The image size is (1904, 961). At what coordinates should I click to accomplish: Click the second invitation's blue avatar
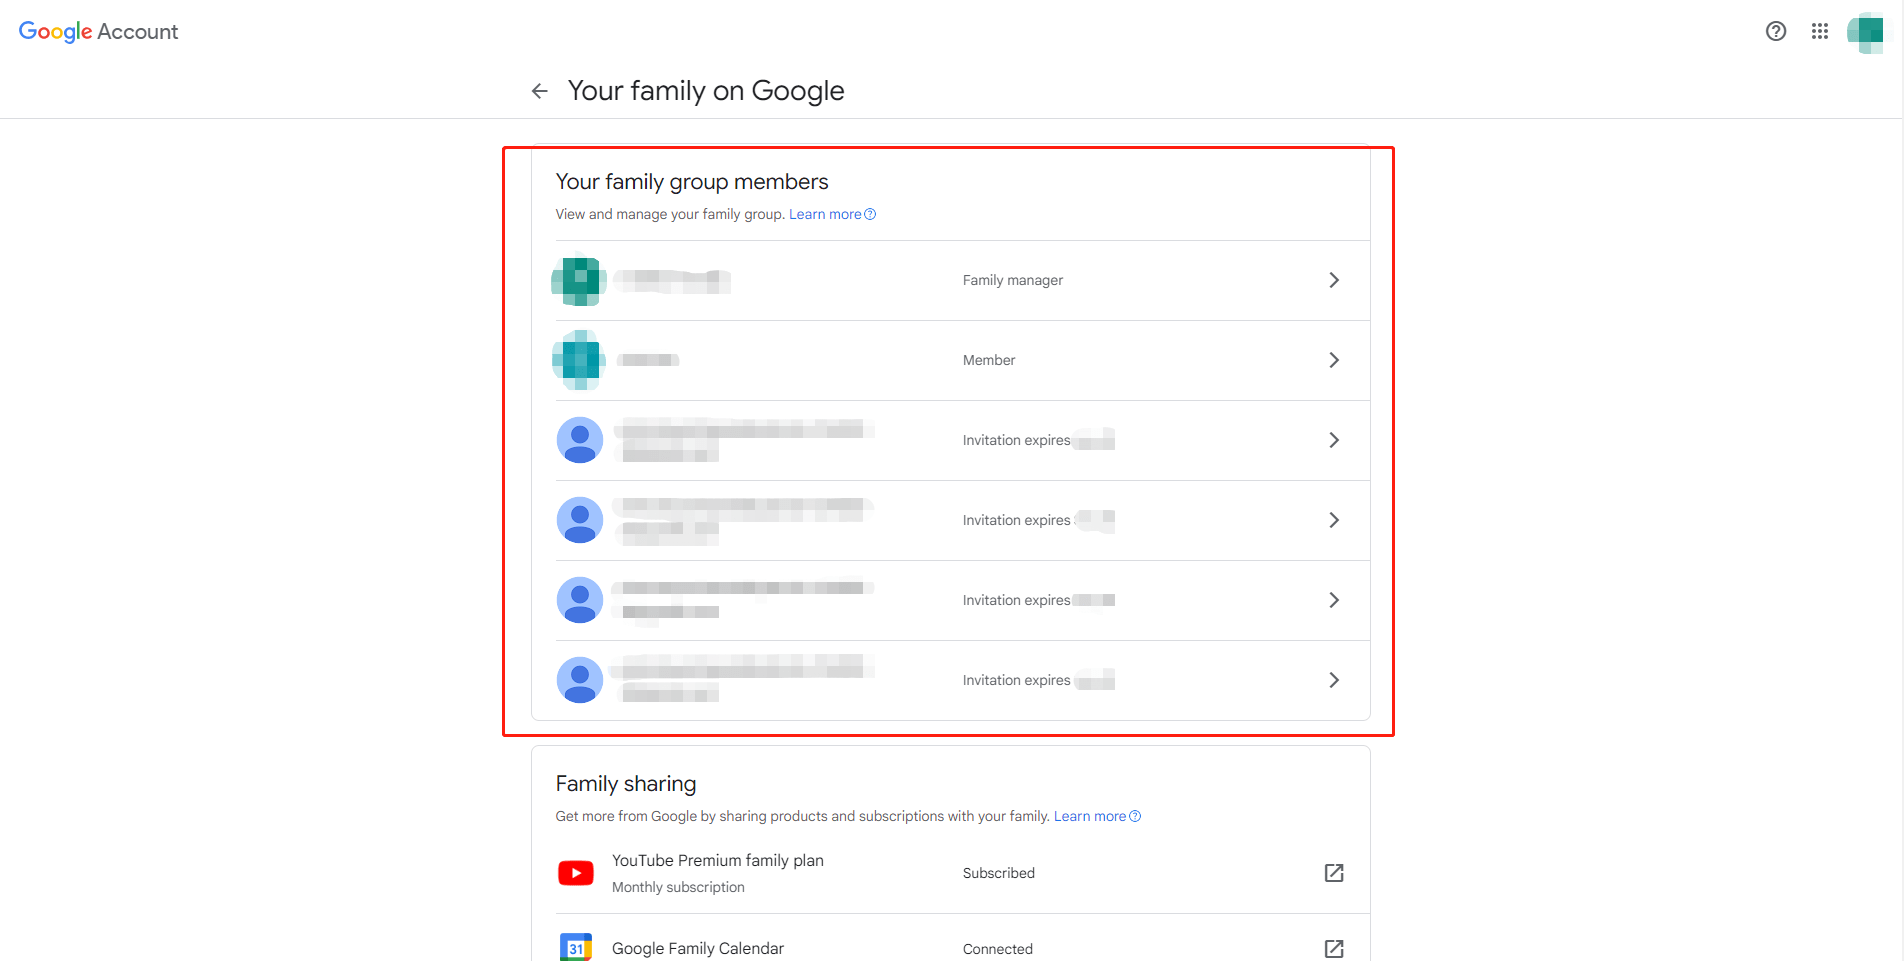click(x=580, y=520)
